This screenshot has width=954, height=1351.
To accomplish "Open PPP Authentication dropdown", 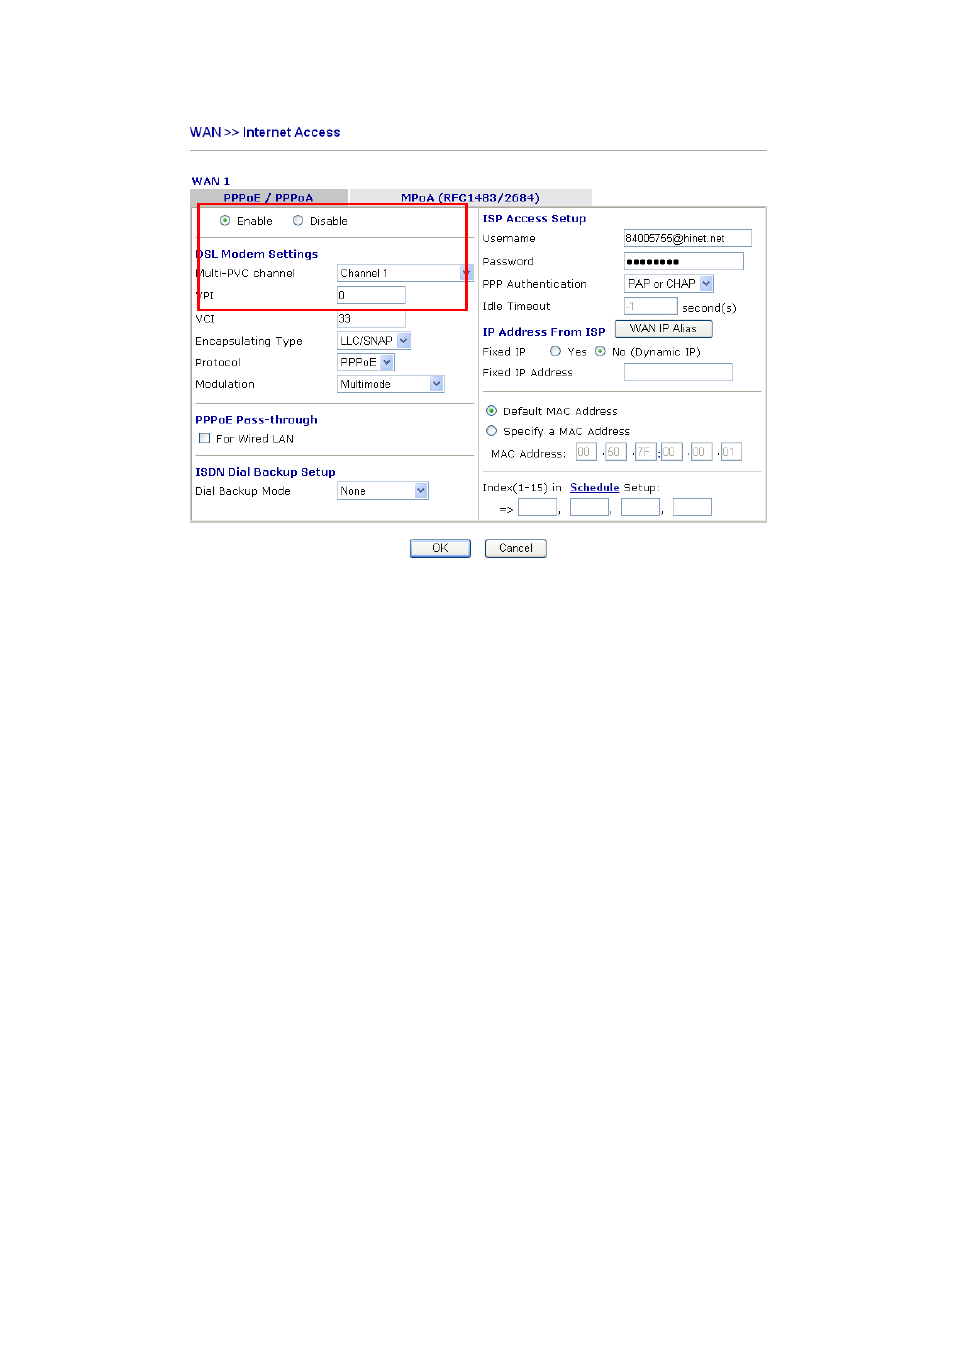I will pyautogui.click(x=669, y=284).
